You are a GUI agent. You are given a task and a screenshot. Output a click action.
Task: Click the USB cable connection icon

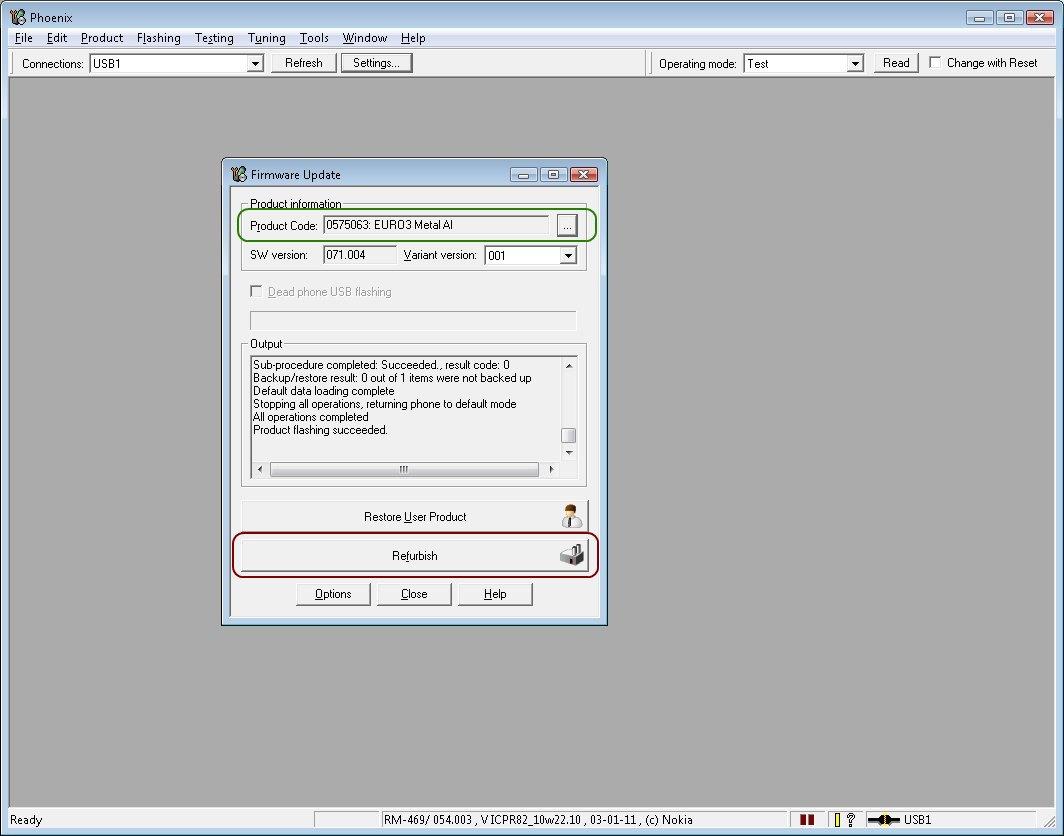click(x=883, y=820)
